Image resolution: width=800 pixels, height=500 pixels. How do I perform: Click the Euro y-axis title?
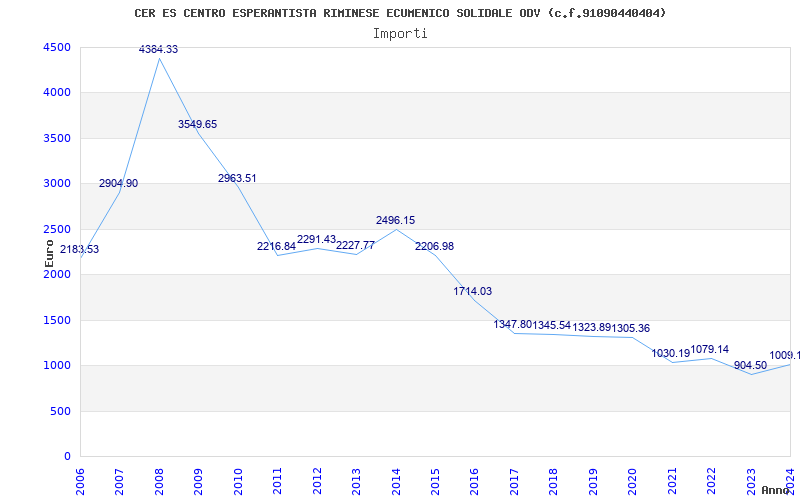click(x=49, y=254)
